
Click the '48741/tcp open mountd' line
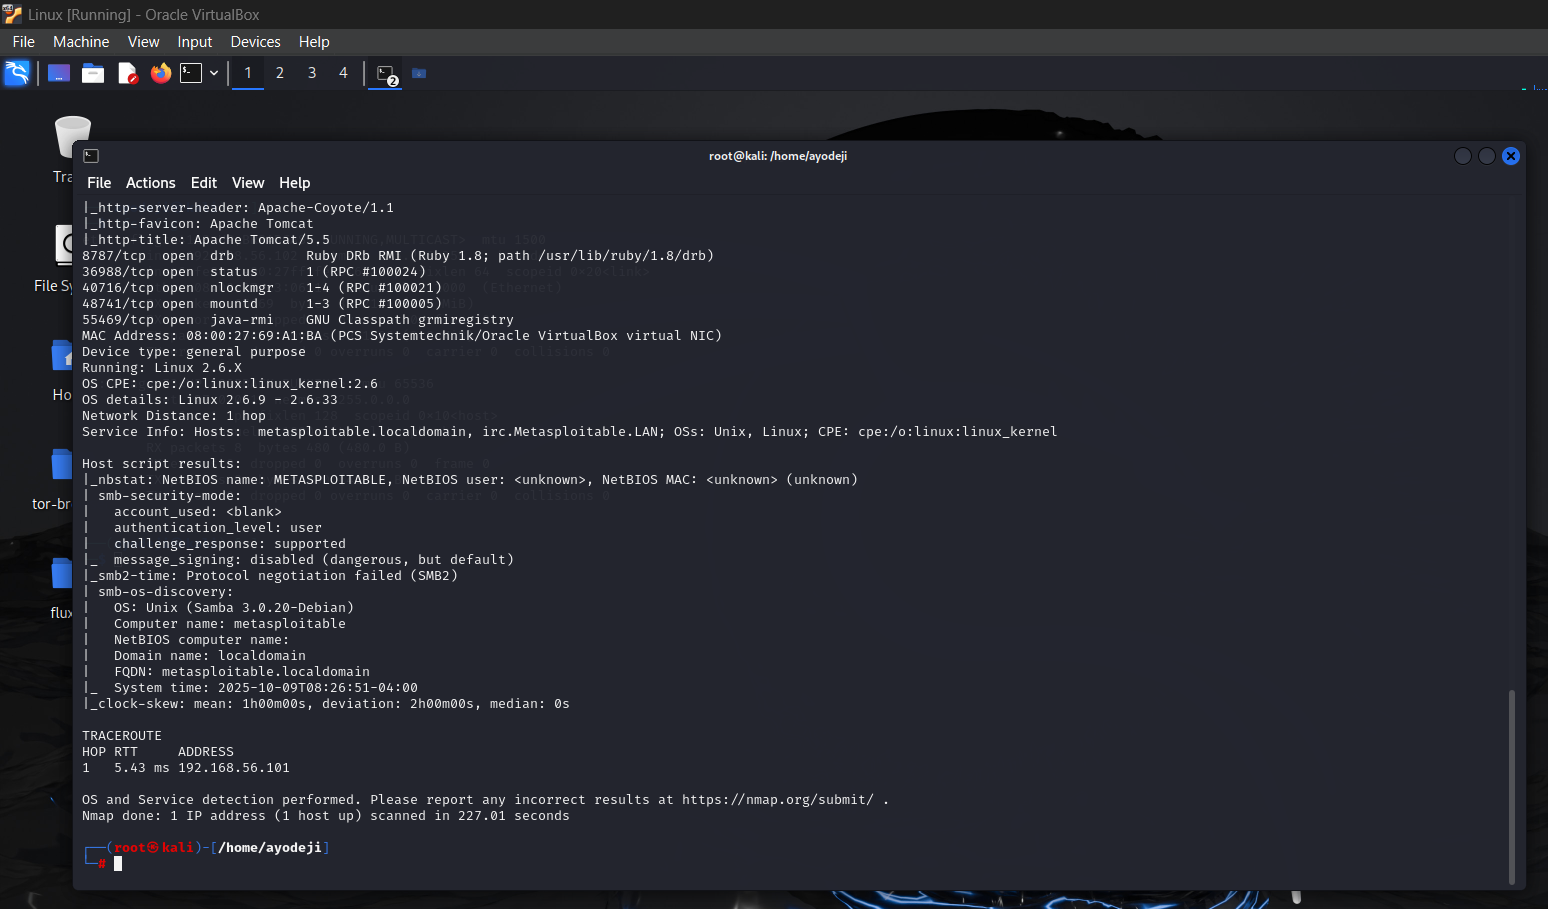[x=262, y=304]
